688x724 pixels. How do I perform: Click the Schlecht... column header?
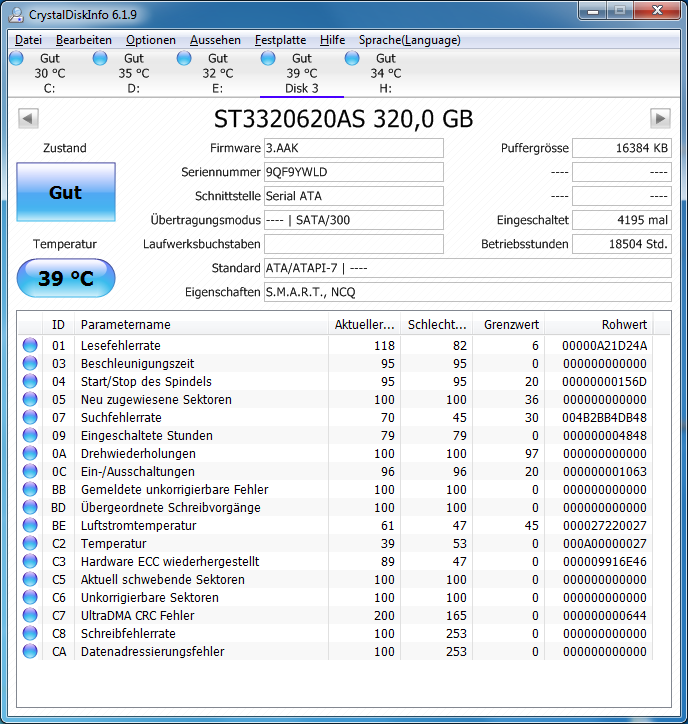(x=437, y=325)
